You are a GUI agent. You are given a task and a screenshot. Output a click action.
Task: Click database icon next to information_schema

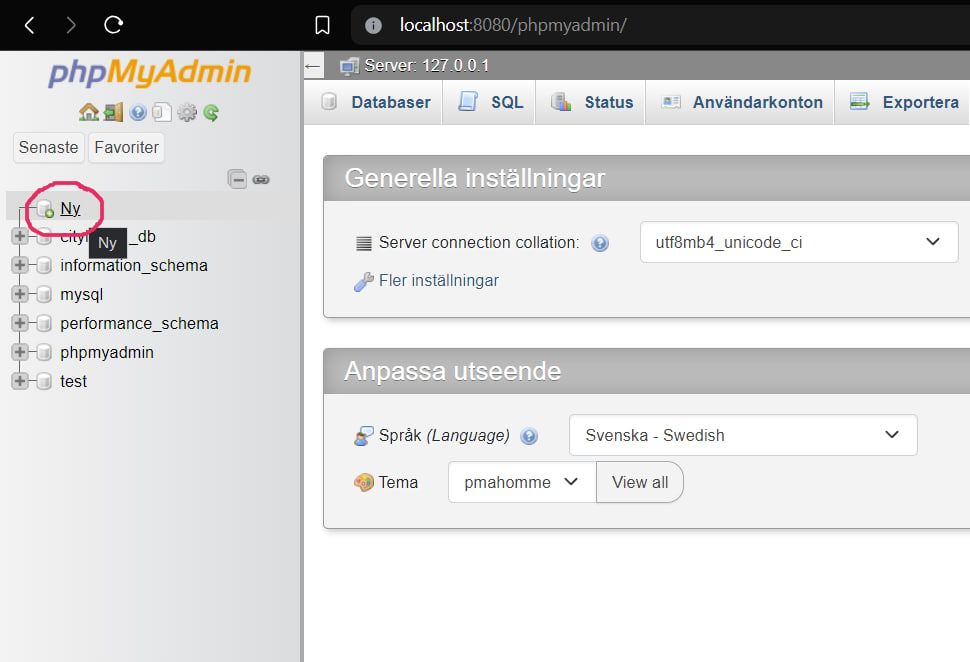[44, 265]
